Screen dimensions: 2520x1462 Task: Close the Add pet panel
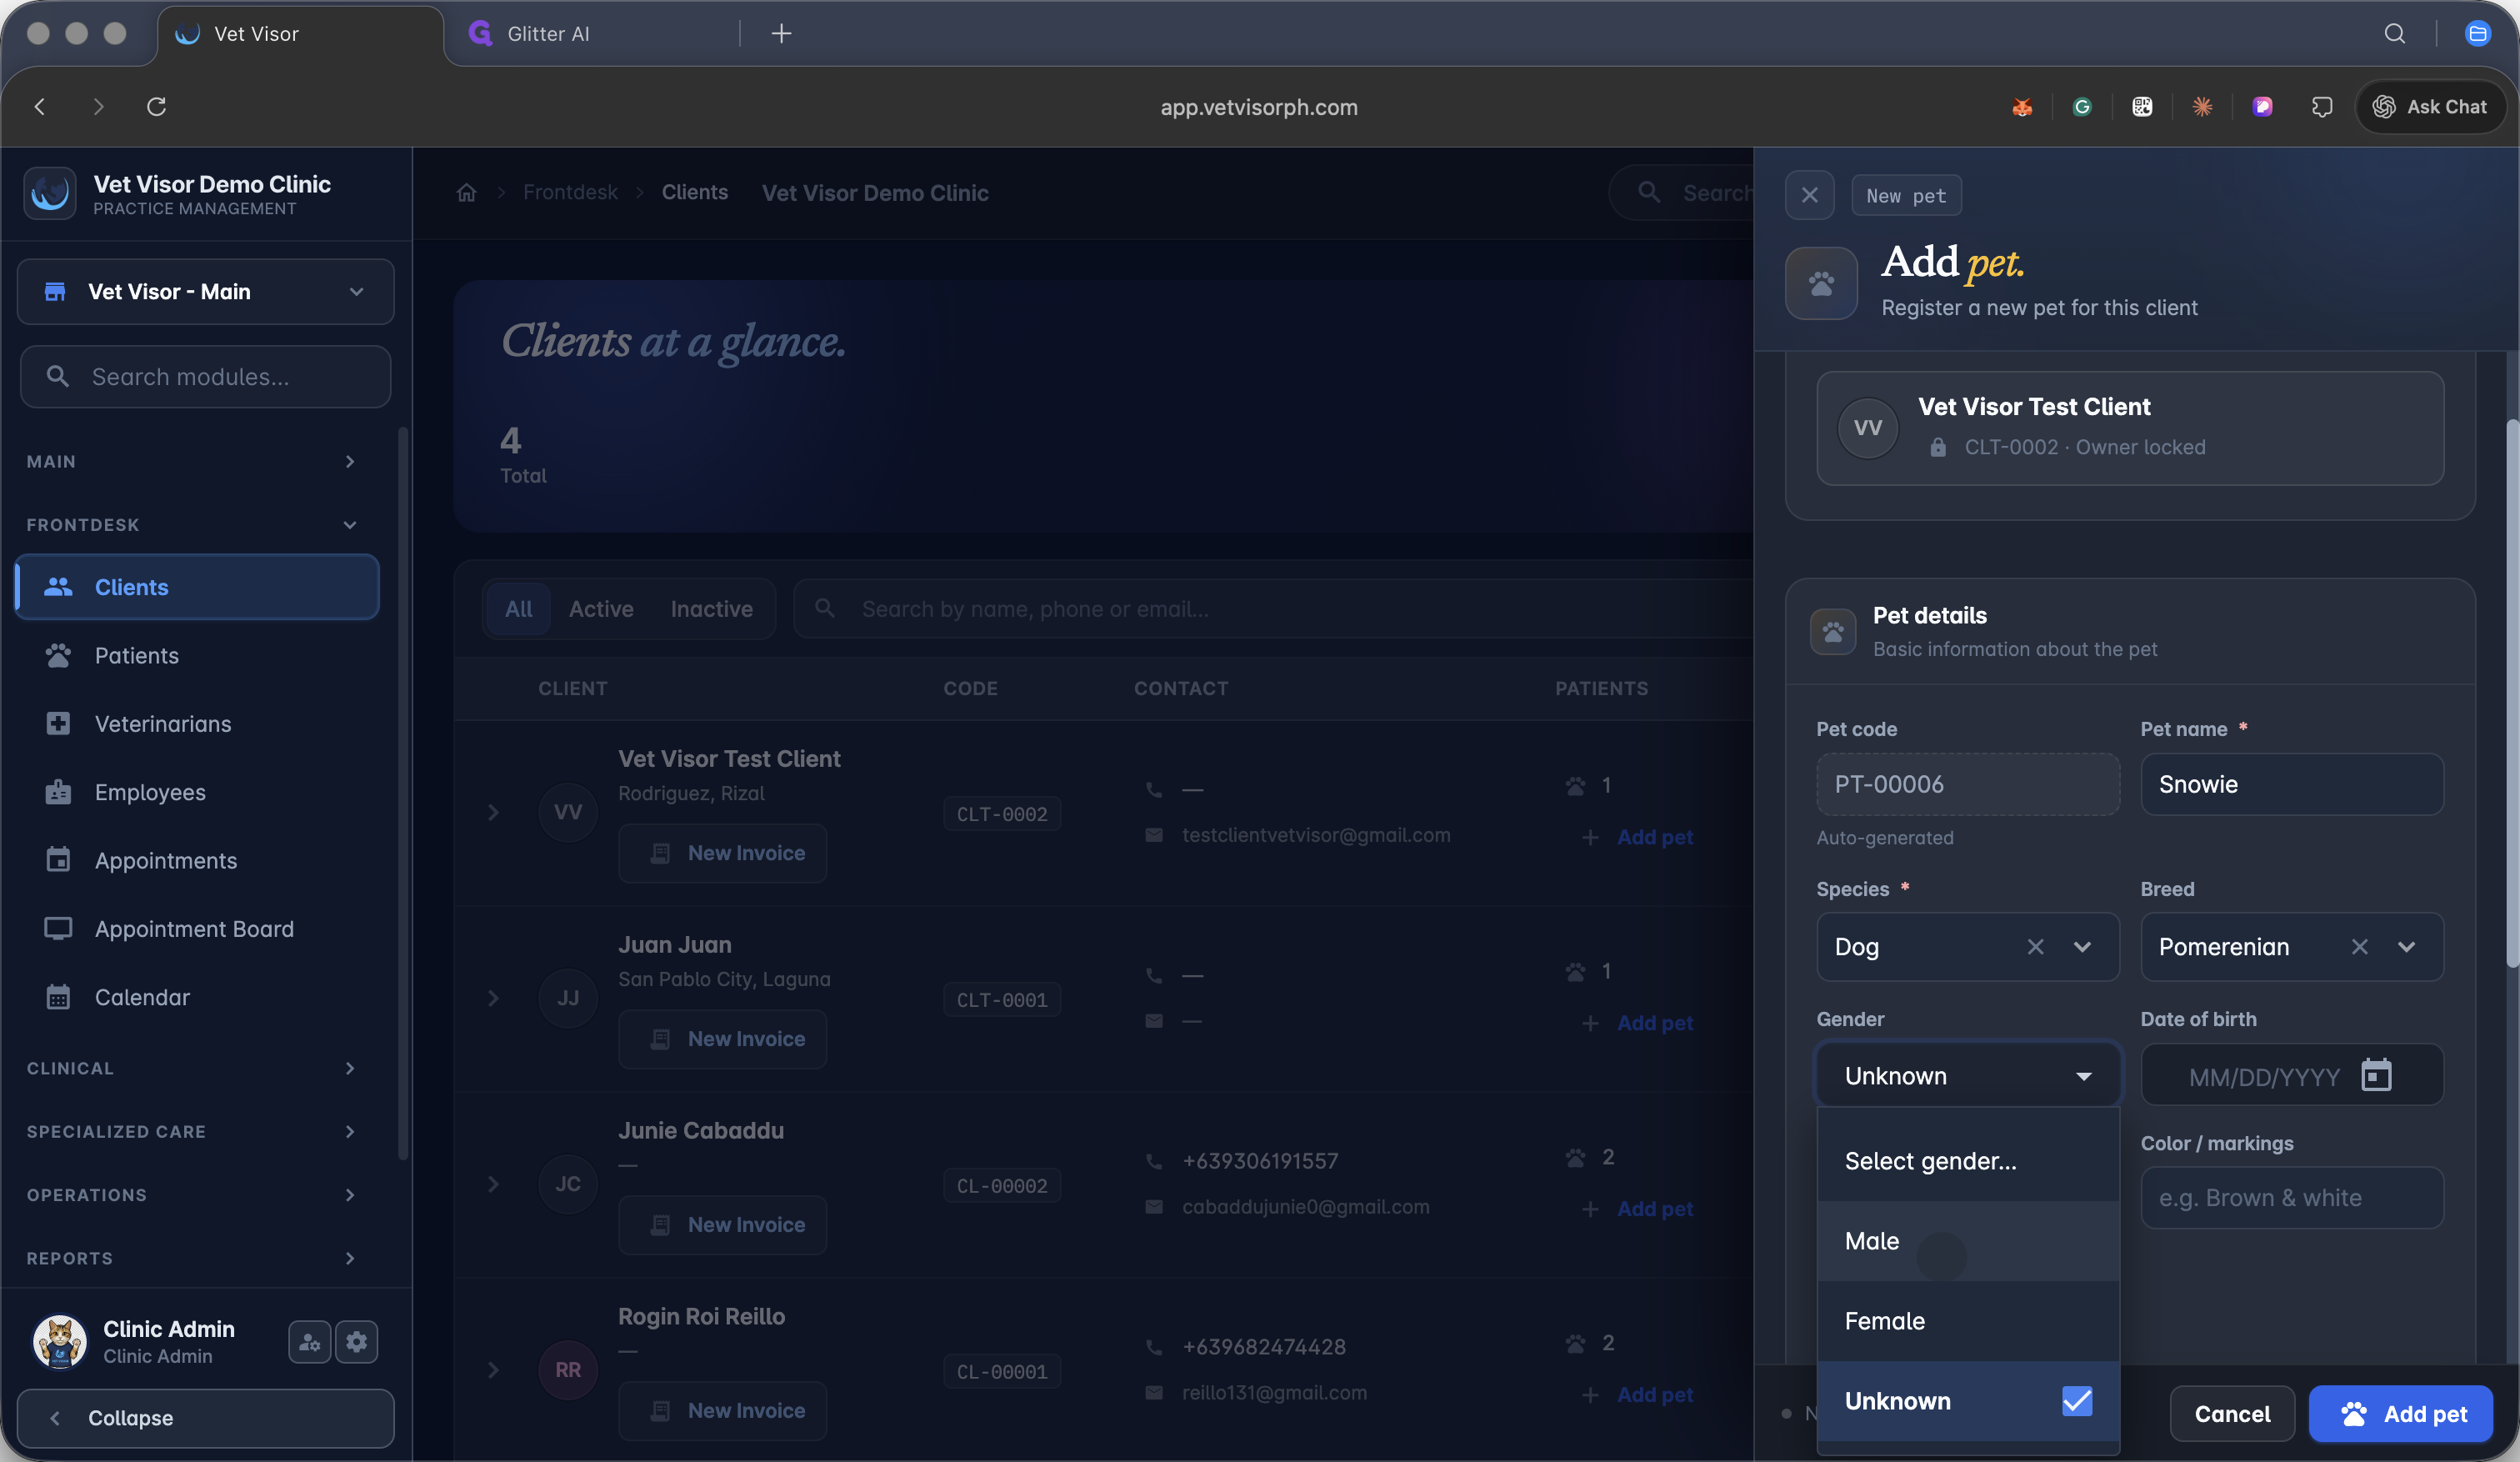tap(1809, 195)
